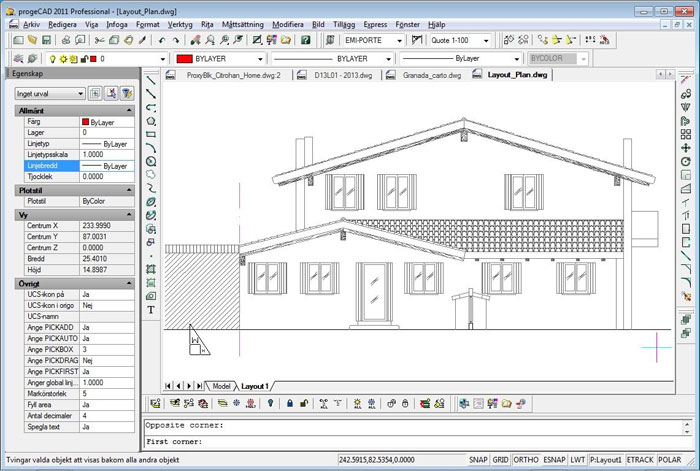Switch to the Granada_carto.dwg tab

coord(432,75)
